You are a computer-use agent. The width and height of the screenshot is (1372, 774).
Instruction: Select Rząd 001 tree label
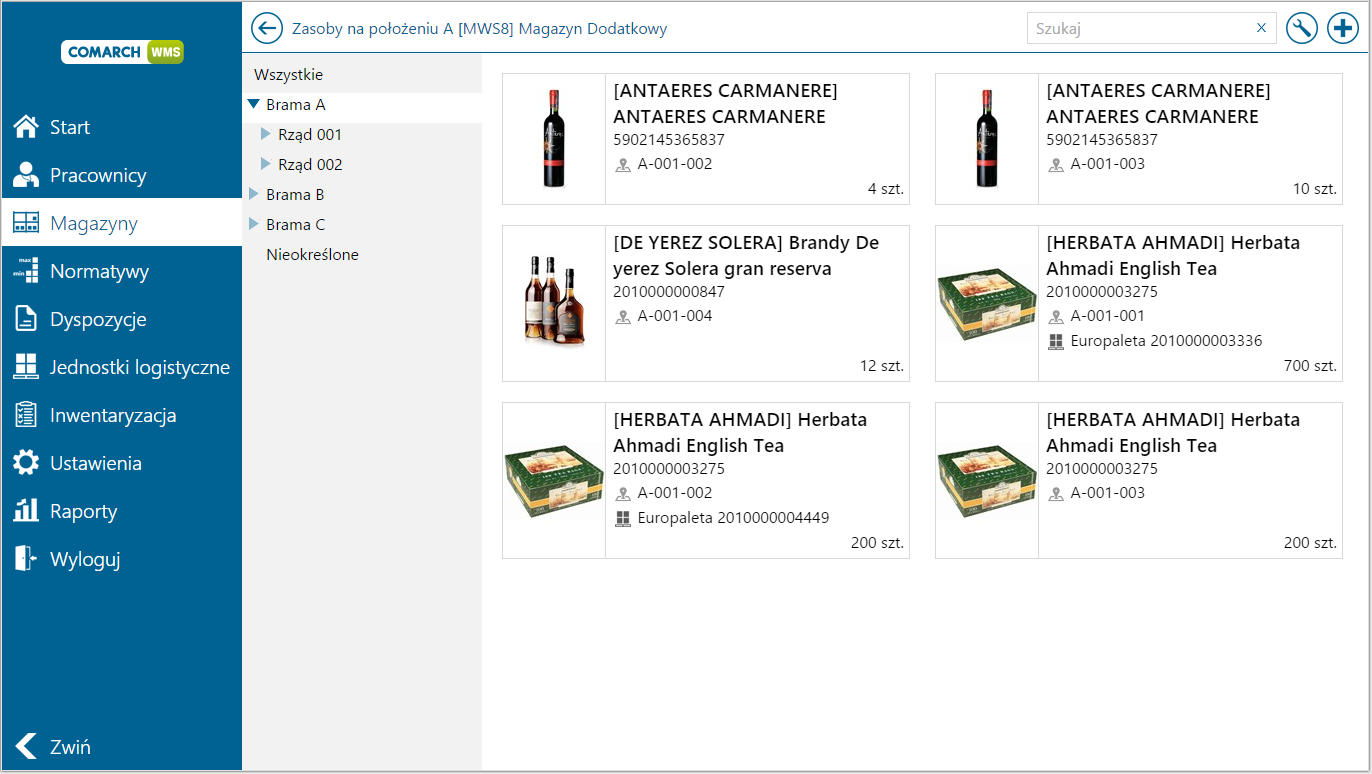click(x=310, y=134)
